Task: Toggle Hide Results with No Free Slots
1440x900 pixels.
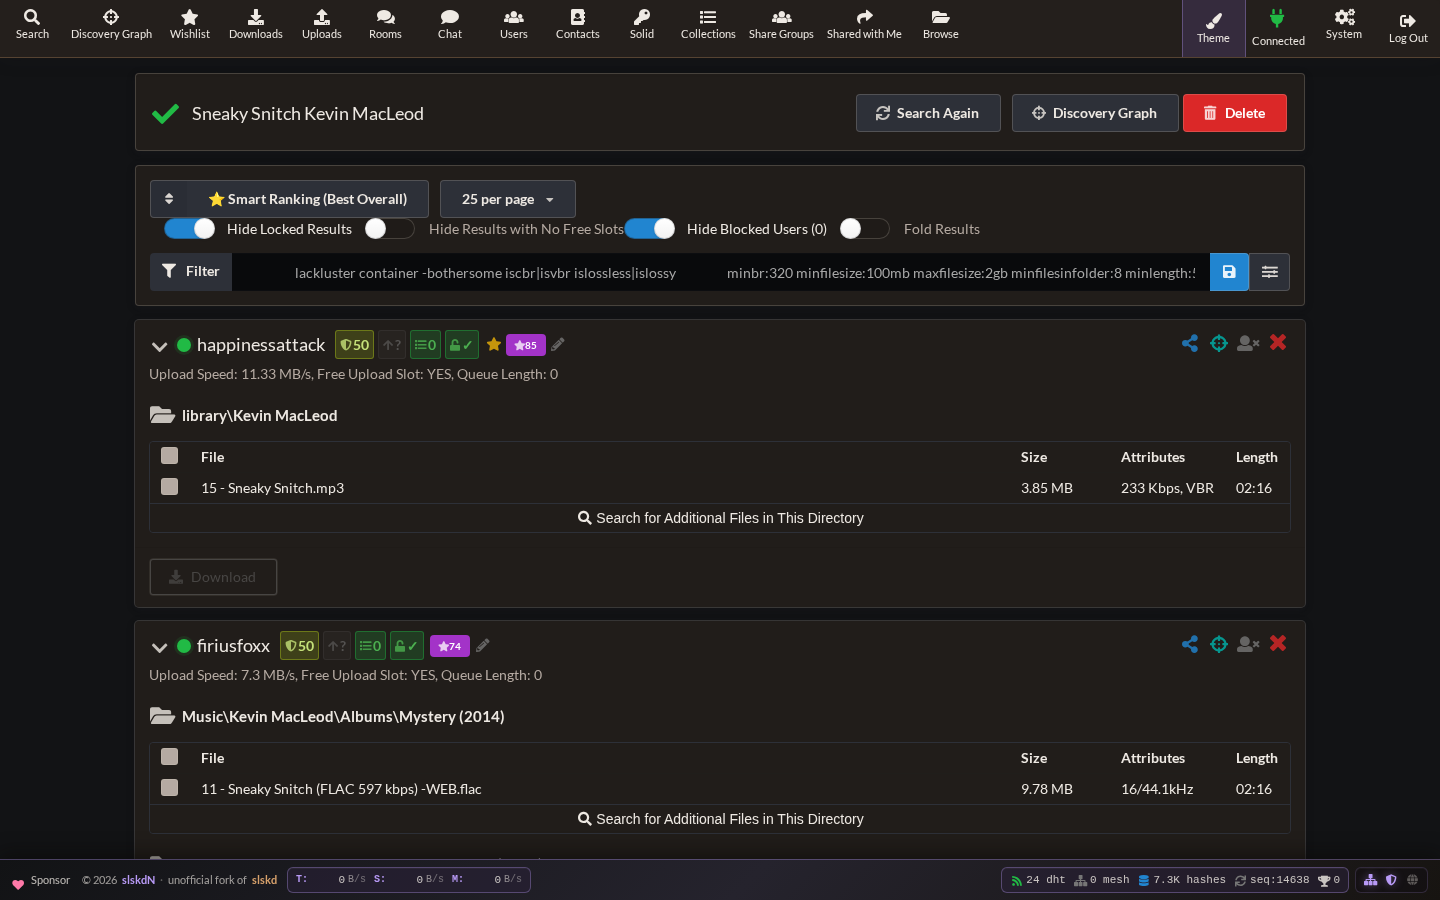Action: click(x=390, y=229)
